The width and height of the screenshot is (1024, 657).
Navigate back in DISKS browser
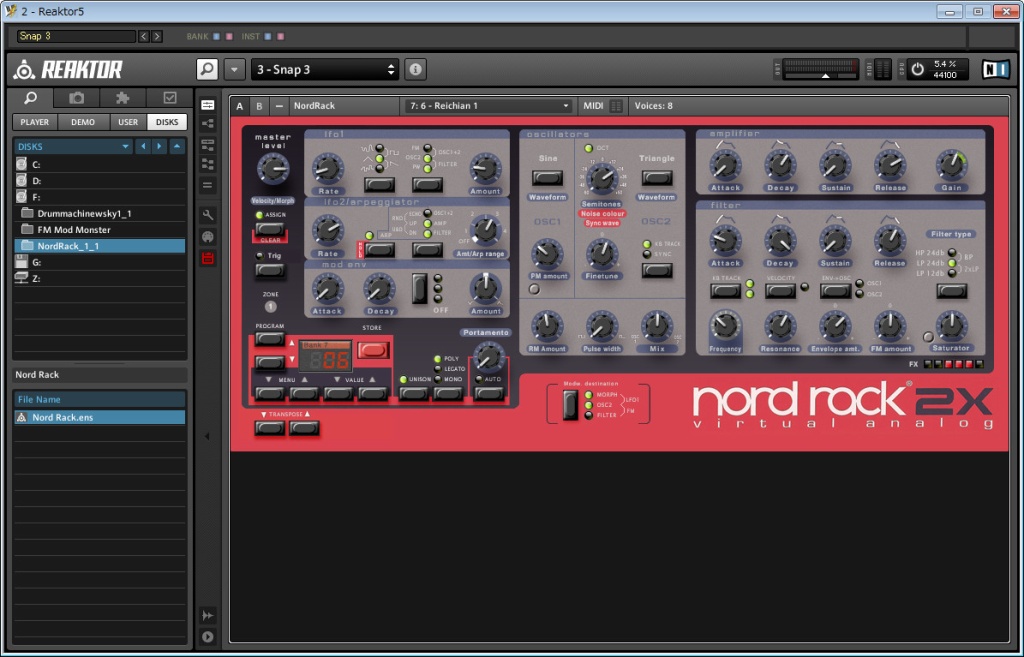[x=143, y=146]
